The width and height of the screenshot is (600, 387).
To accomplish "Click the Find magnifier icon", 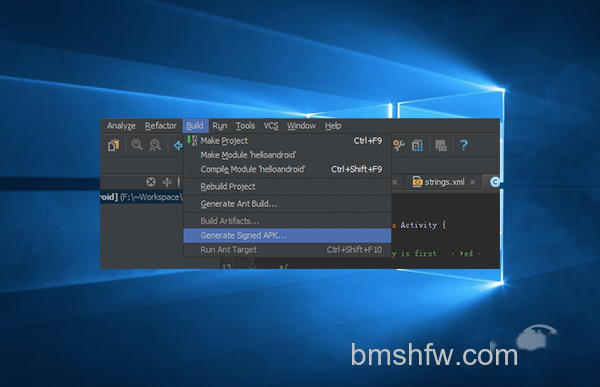I will tap(137, 145).
